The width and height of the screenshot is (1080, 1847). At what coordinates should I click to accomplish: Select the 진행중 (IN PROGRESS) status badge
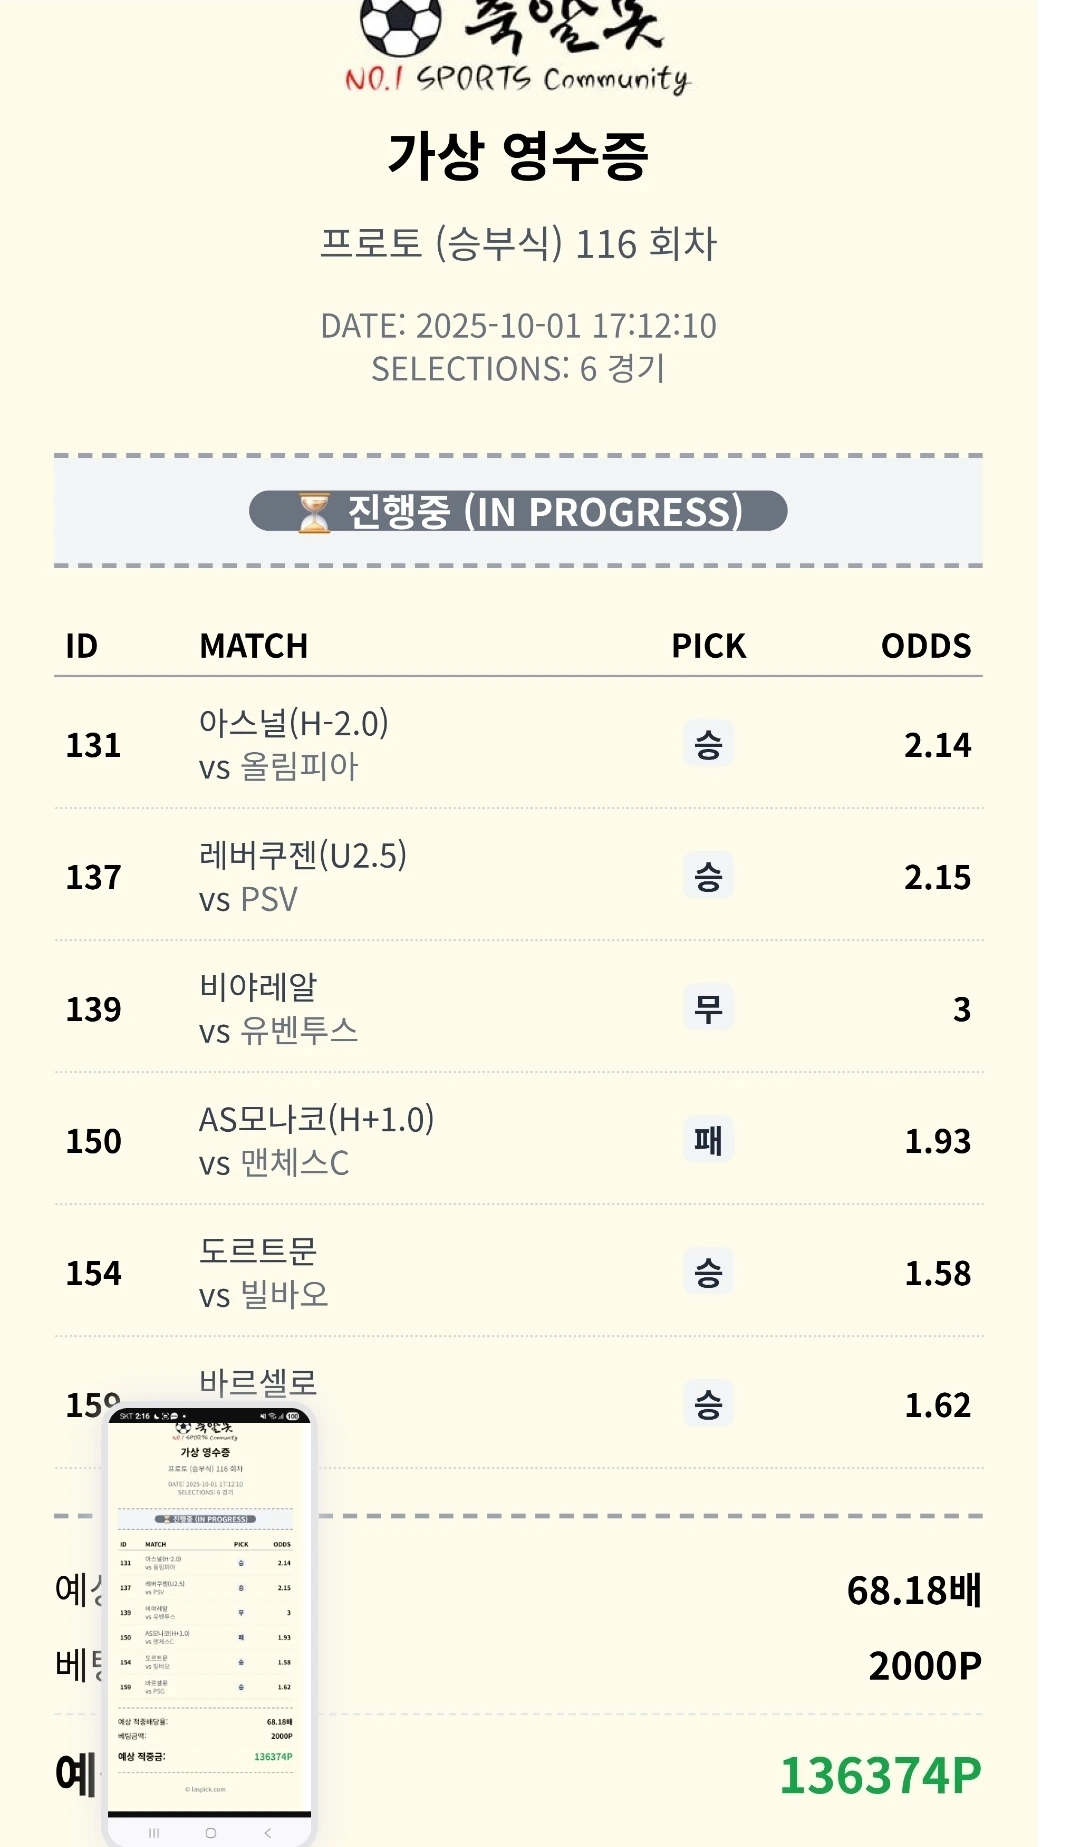(518, 512)
